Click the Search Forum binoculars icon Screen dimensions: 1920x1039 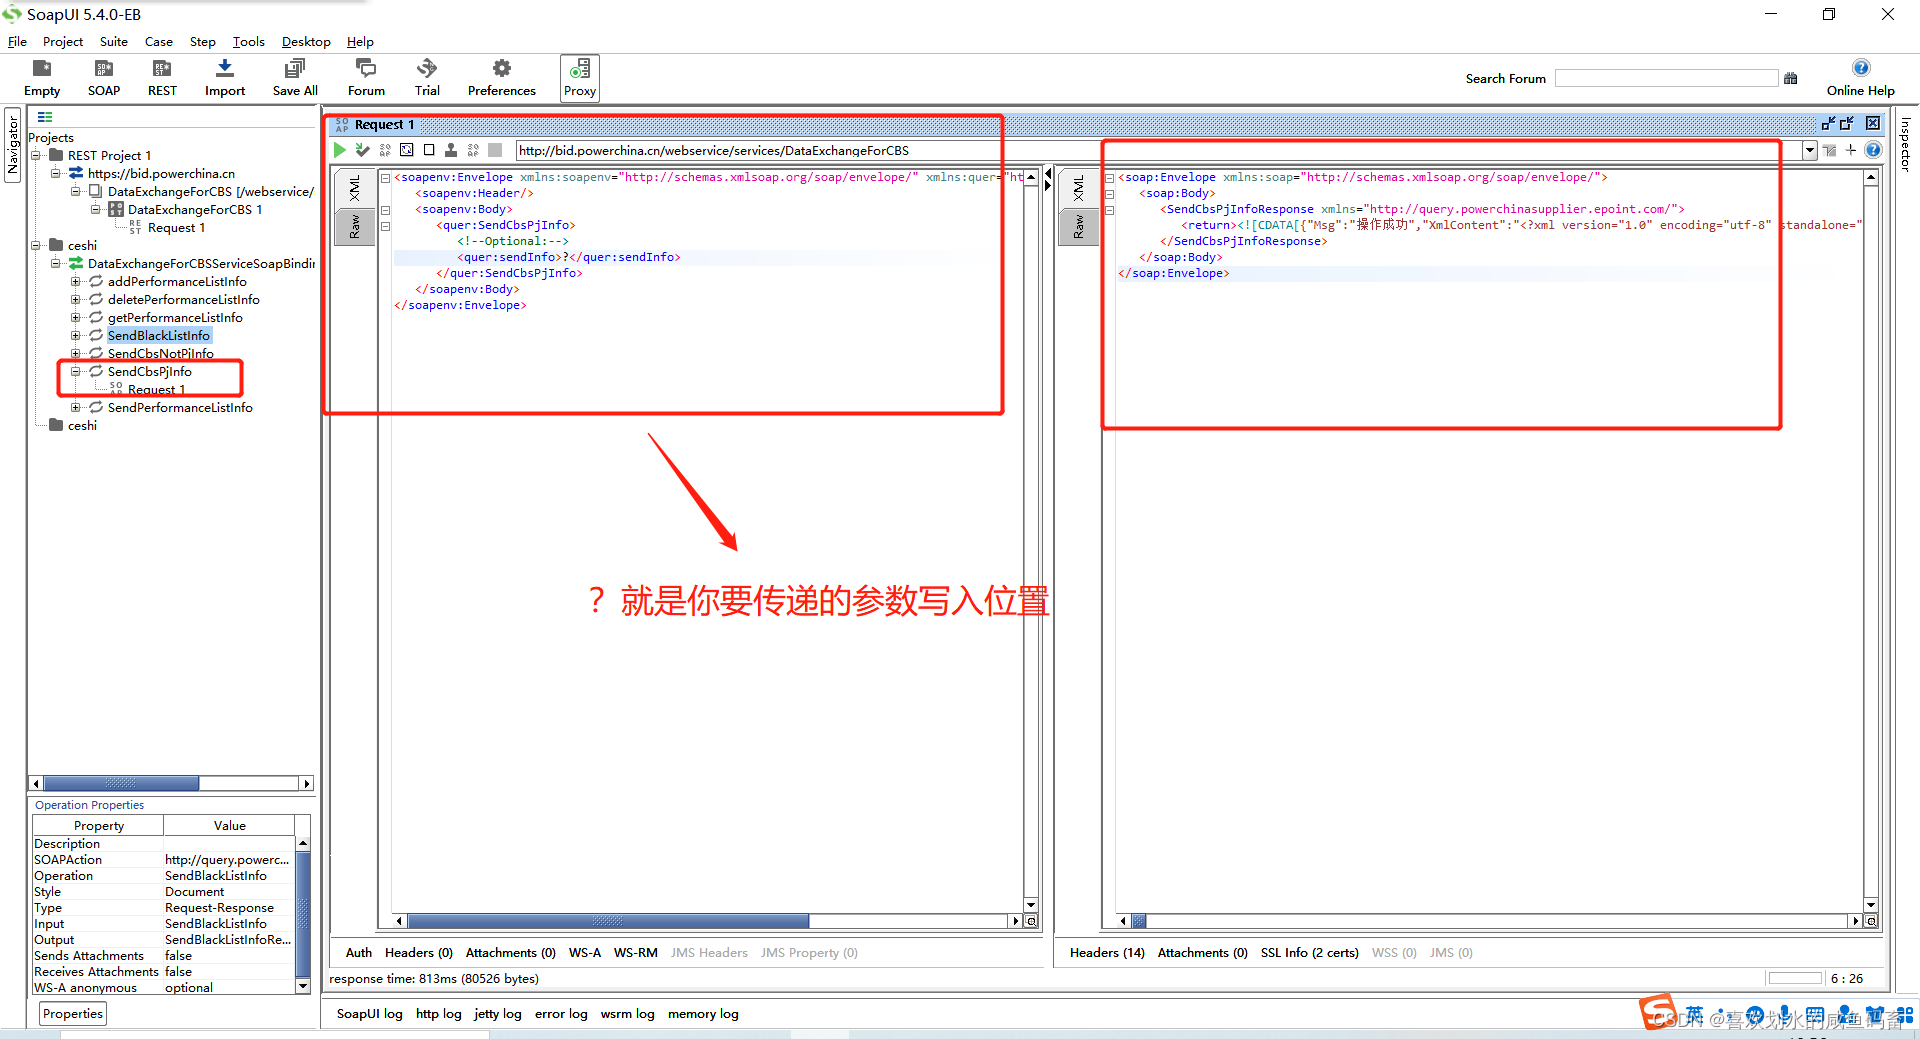1790,78
